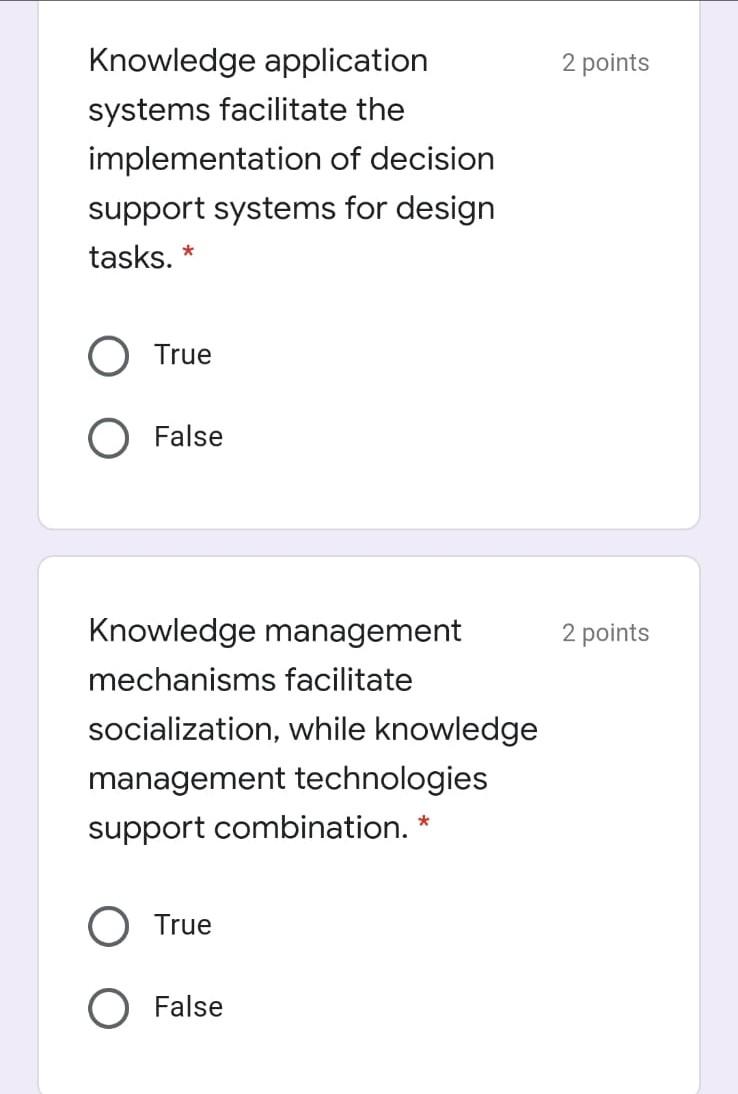Click the True answer label text, first question
This screenshot has width=738, height=1094.
181,355
